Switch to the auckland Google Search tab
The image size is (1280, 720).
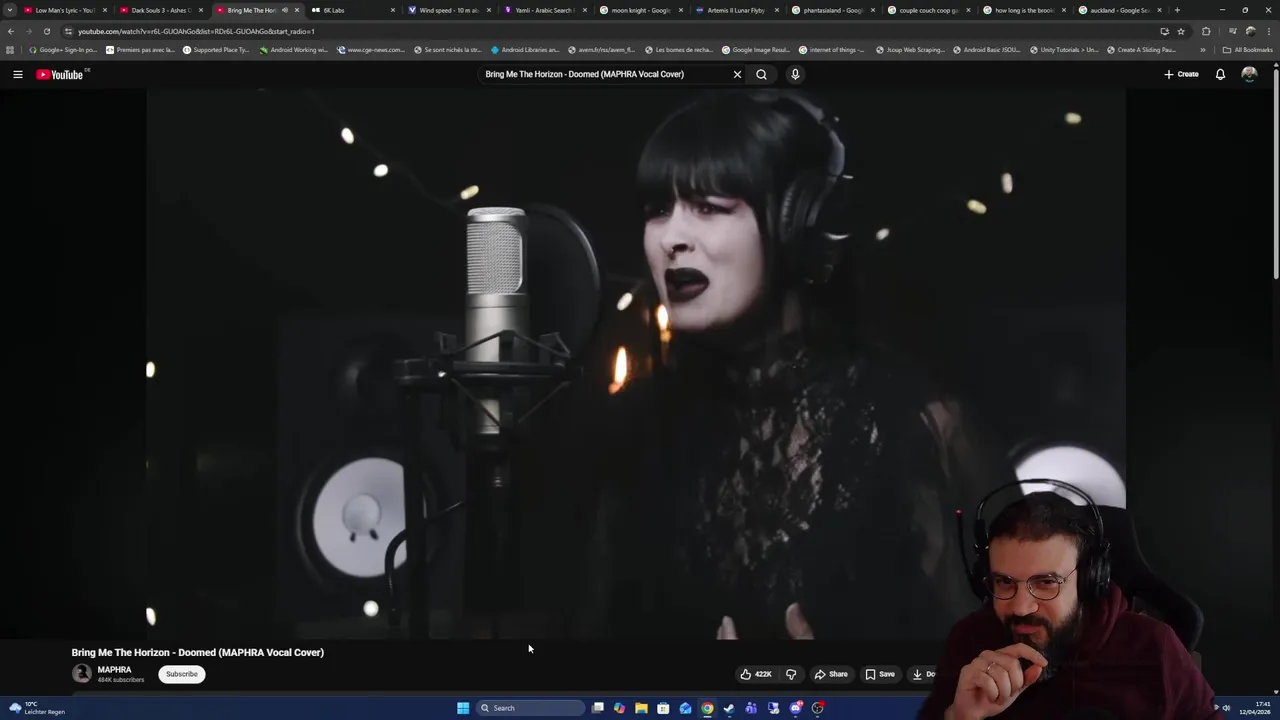(x=1120, y=10)
